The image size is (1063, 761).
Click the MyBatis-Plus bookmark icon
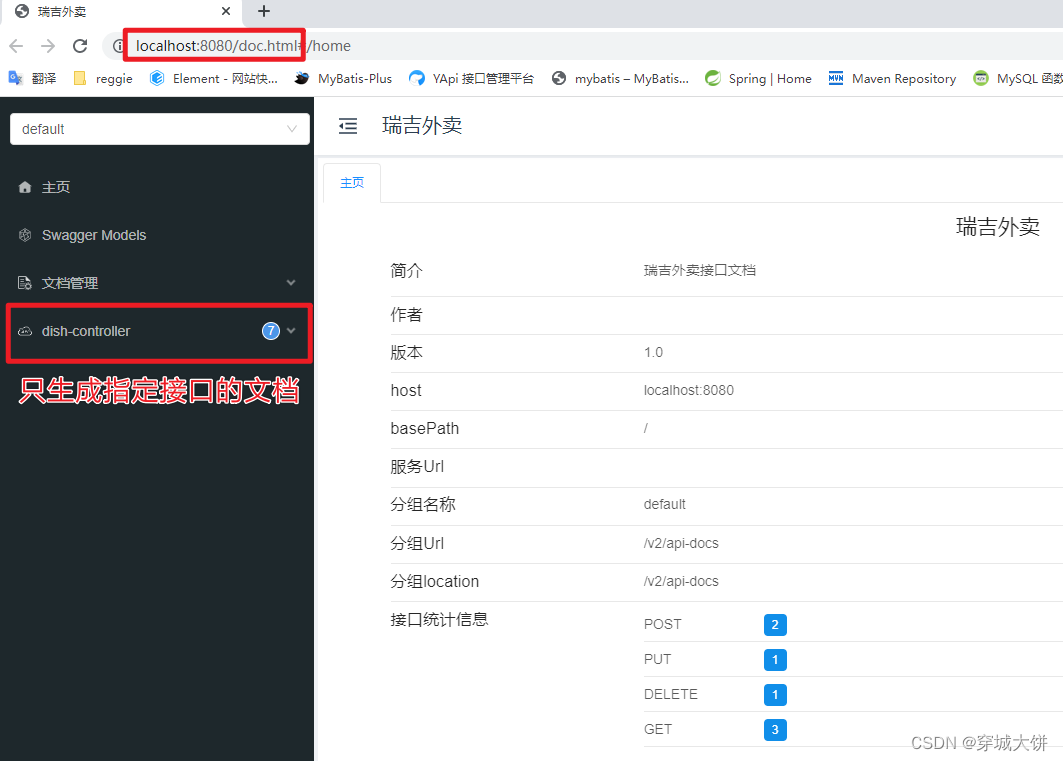(301, 78)
